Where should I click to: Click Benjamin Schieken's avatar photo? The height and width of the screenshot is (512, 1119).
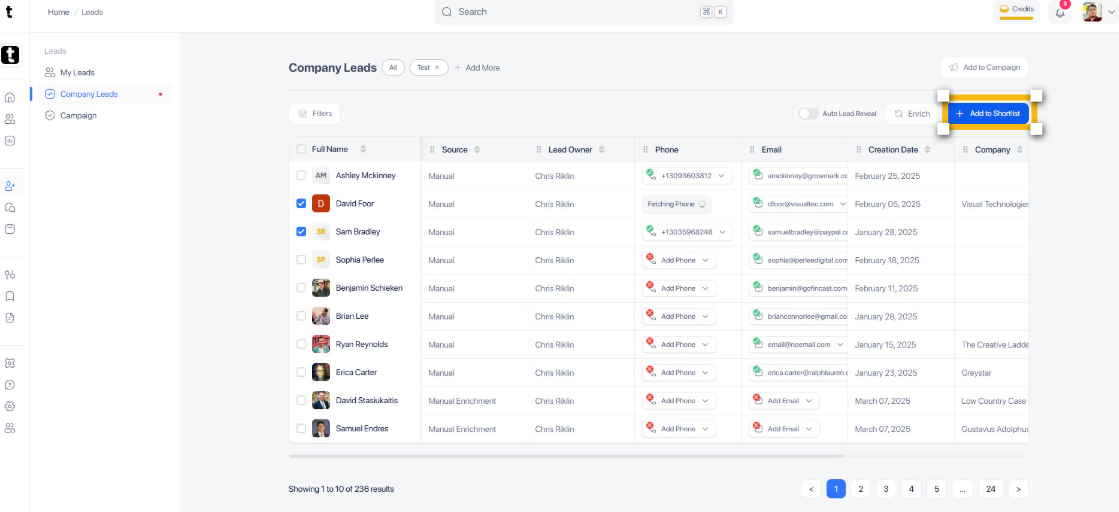pos(321,288)
